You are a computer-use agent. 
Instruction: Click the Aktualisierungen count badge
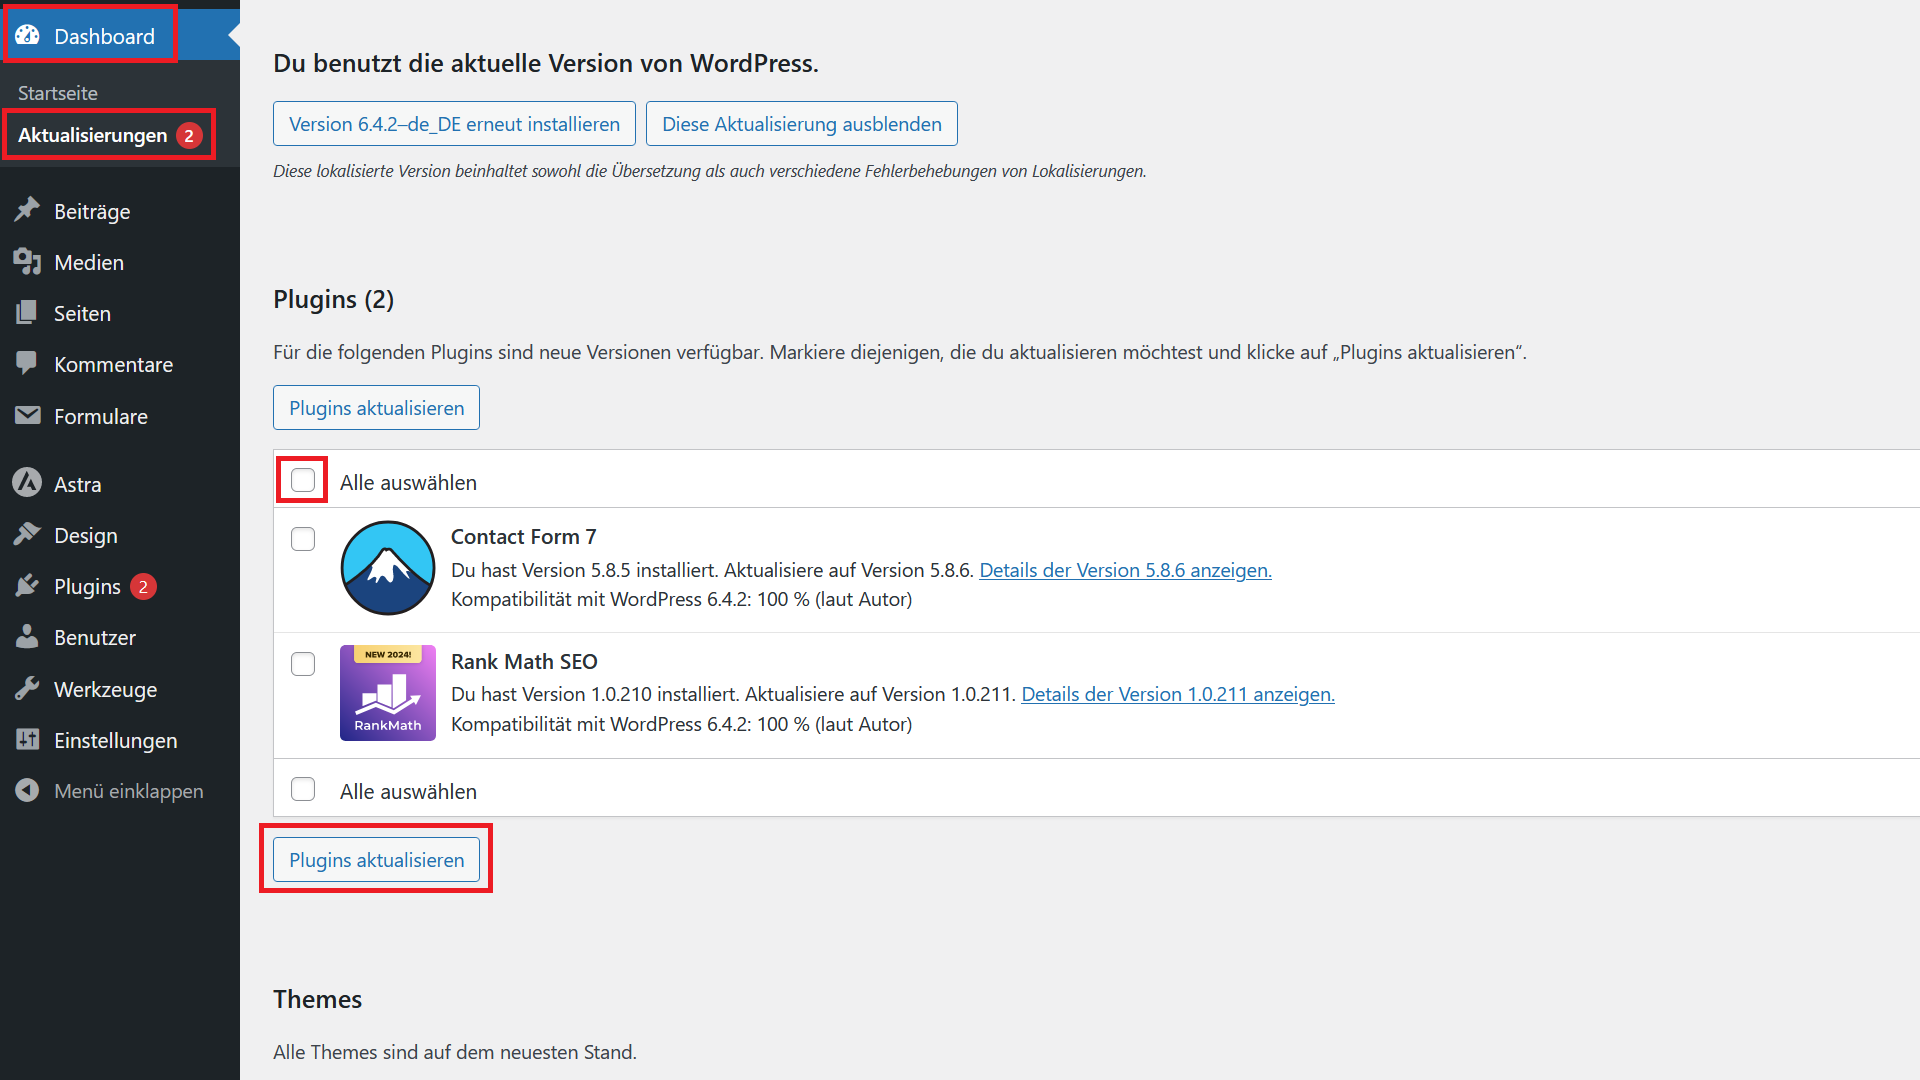pos(189,136)
